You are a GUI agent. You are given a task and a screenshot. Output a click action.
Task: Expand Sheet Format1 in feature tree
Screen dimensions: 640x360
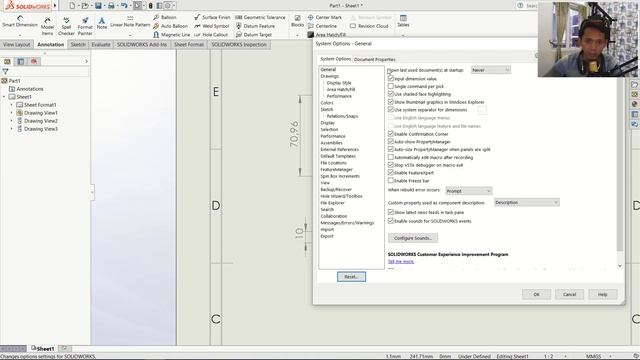point(11,105)
